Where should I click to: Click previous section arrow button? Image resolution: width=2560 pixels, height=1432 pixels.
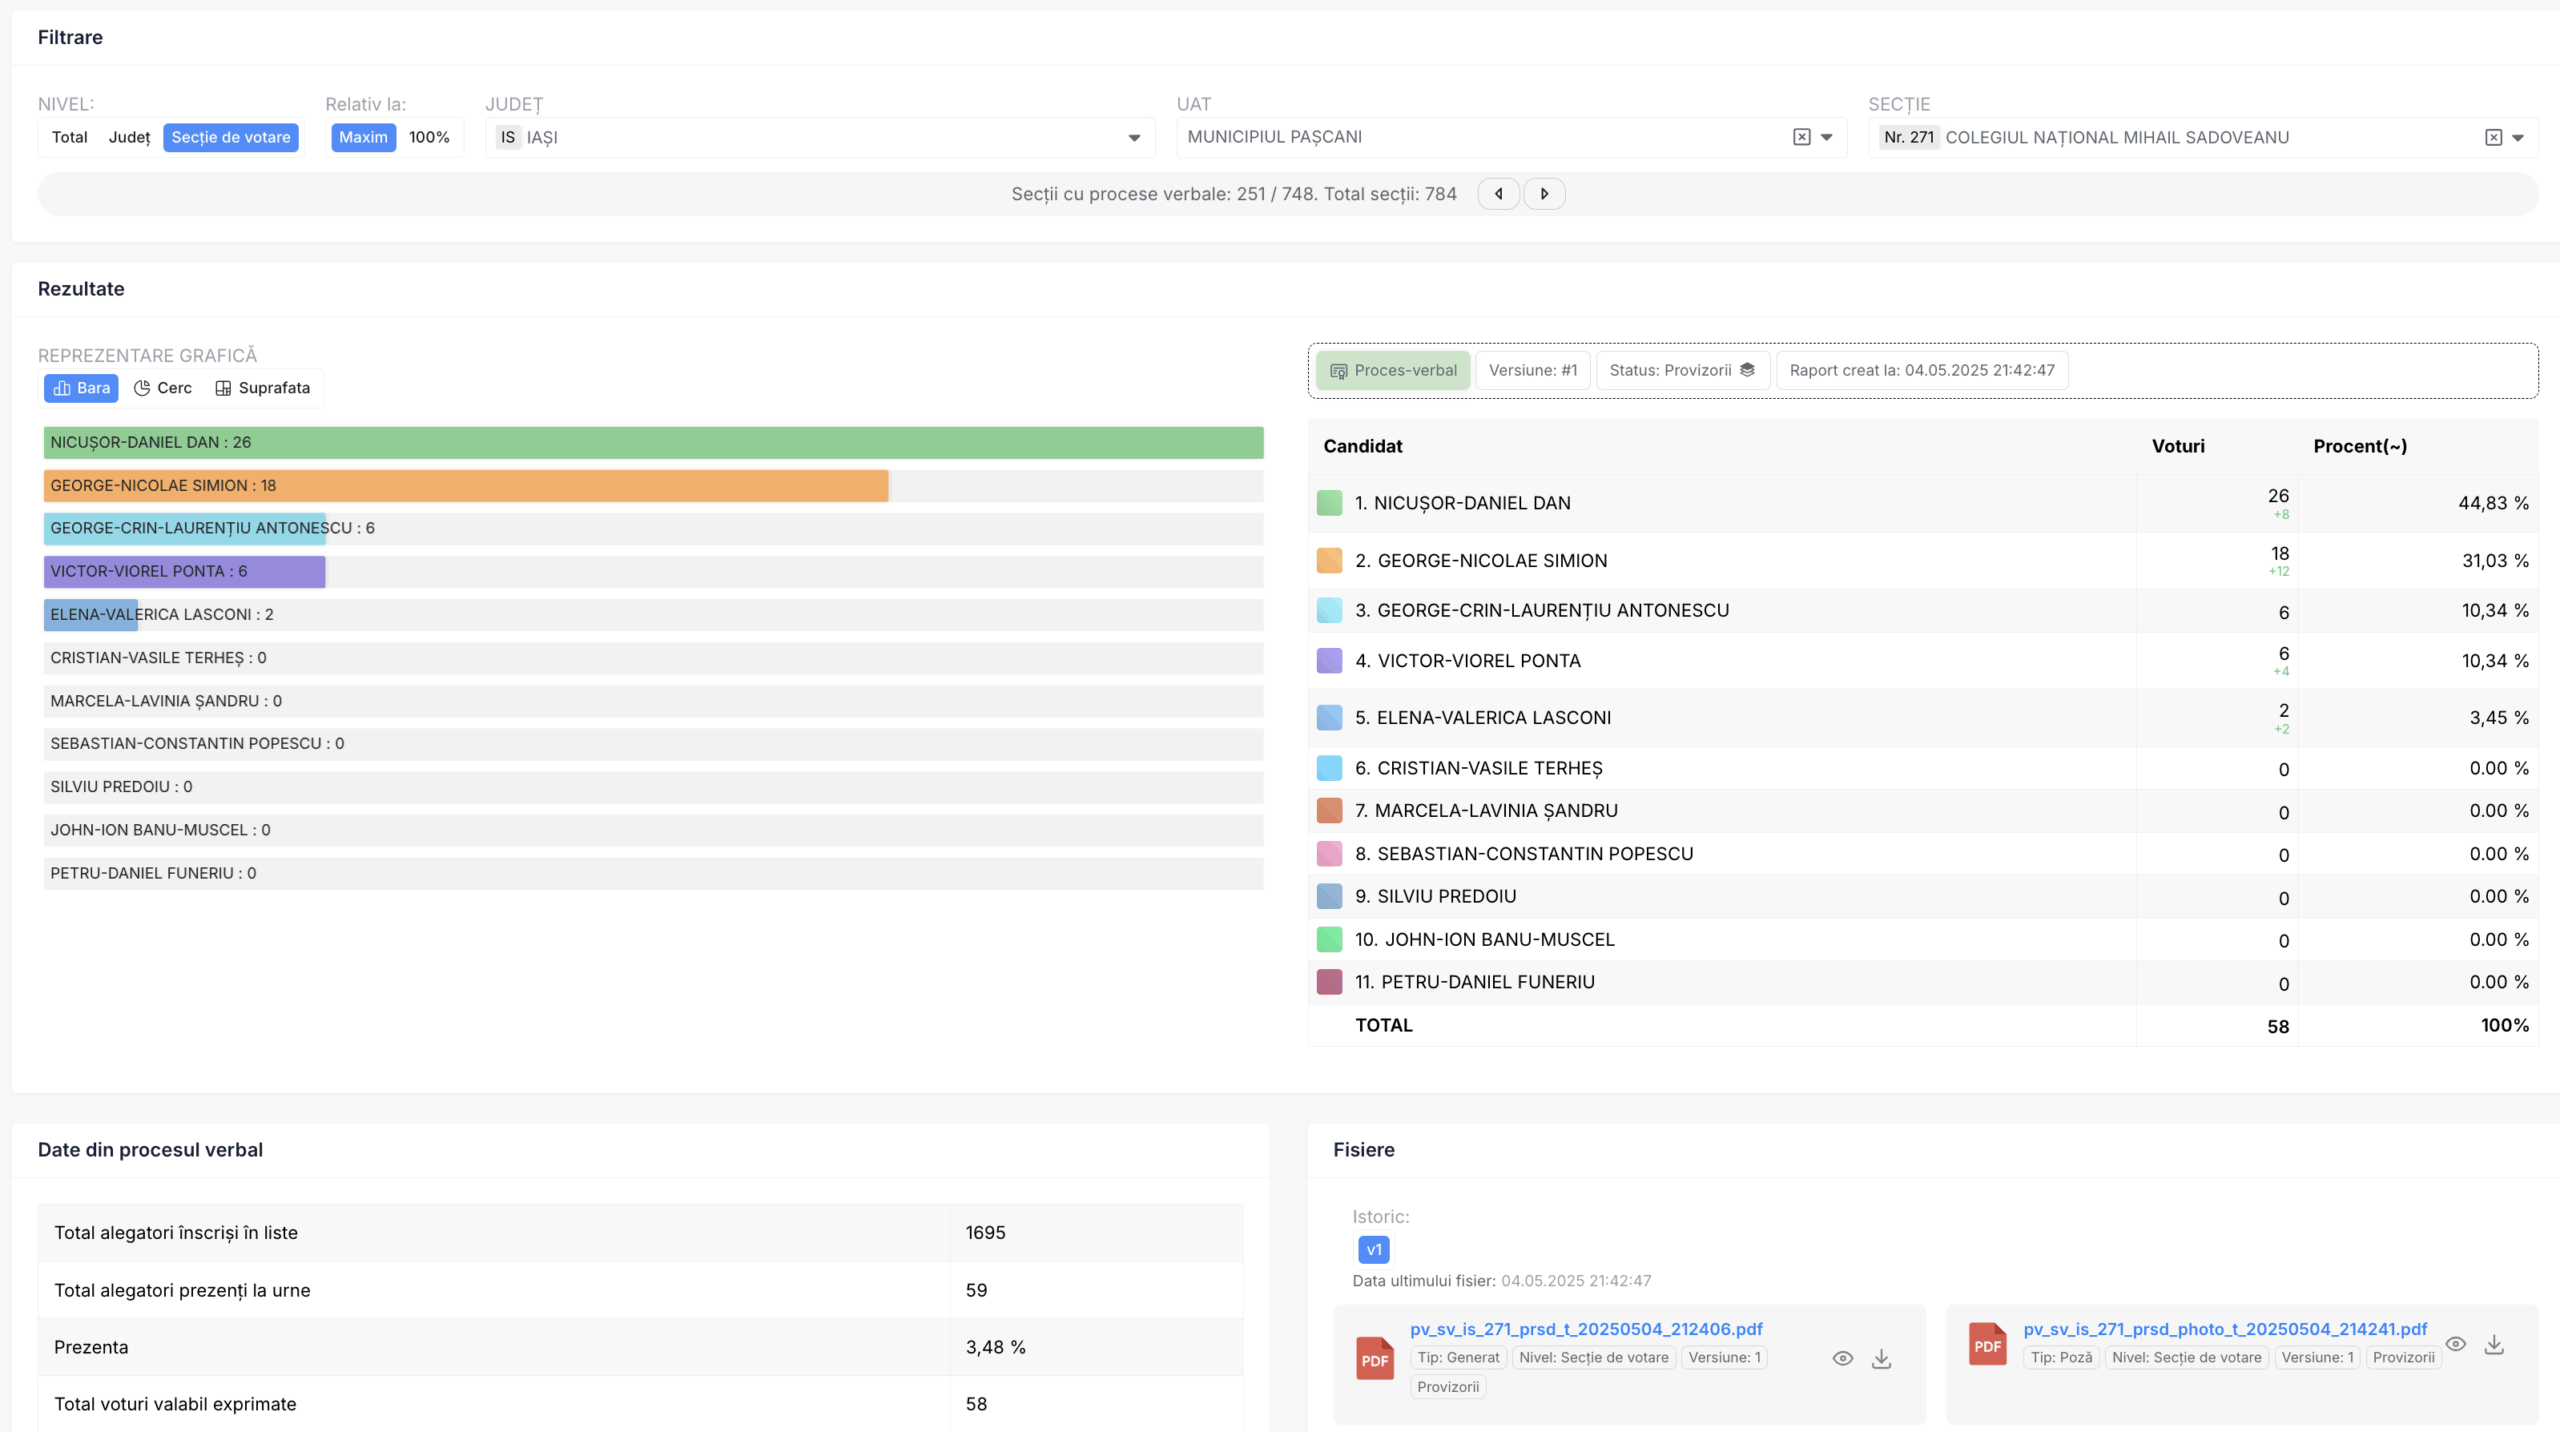(x=1498, y=194)
